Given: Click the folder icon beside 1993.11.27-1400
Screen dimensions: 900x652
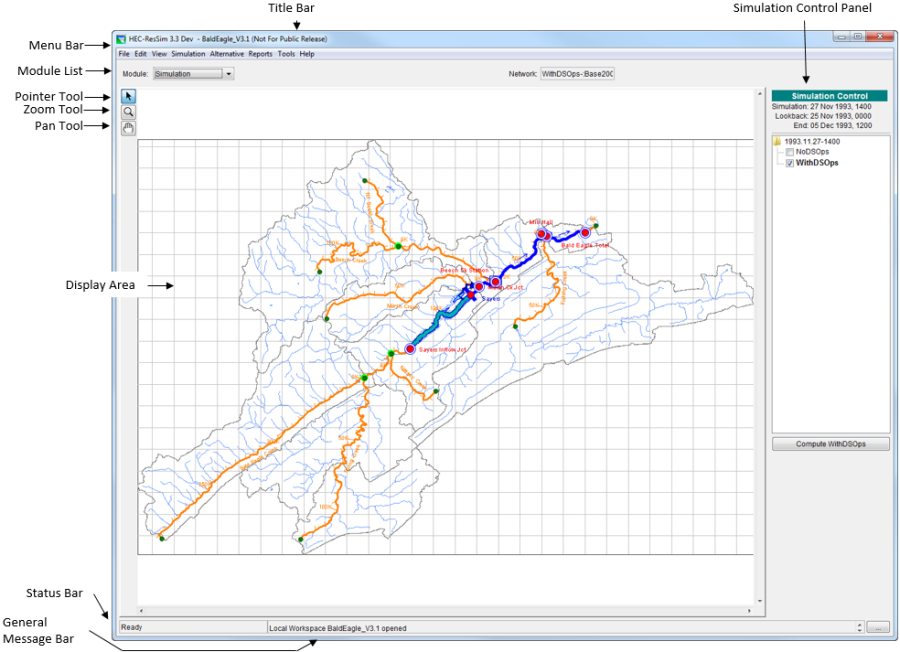Looking at the screenshot, I should pos(777,141).
